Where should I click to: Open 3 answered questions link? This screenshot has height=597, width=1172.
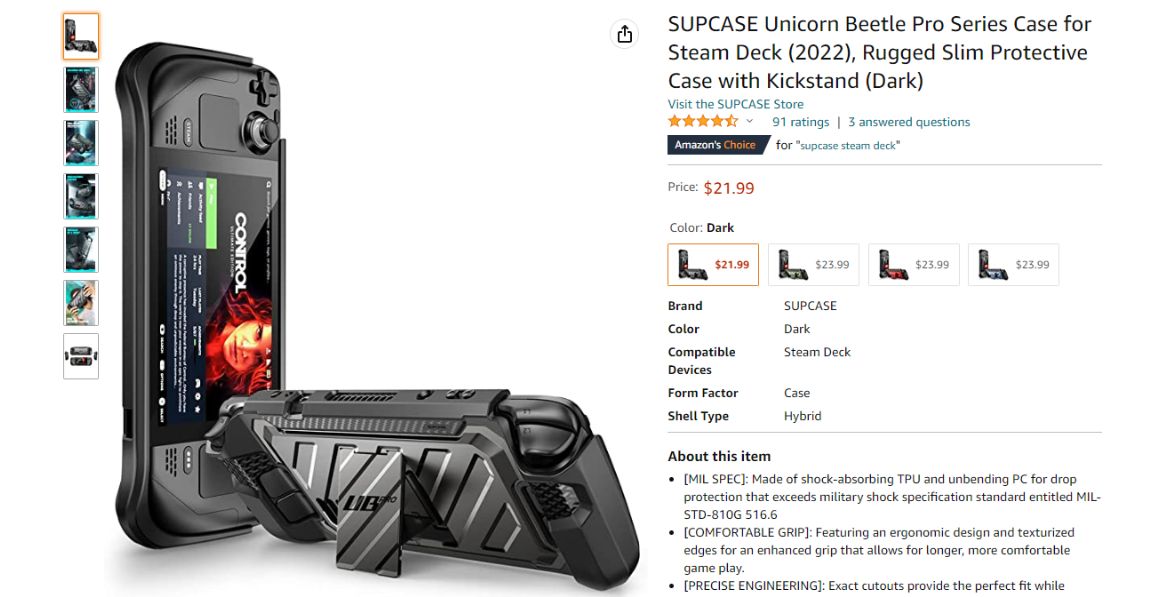point(909,122)
